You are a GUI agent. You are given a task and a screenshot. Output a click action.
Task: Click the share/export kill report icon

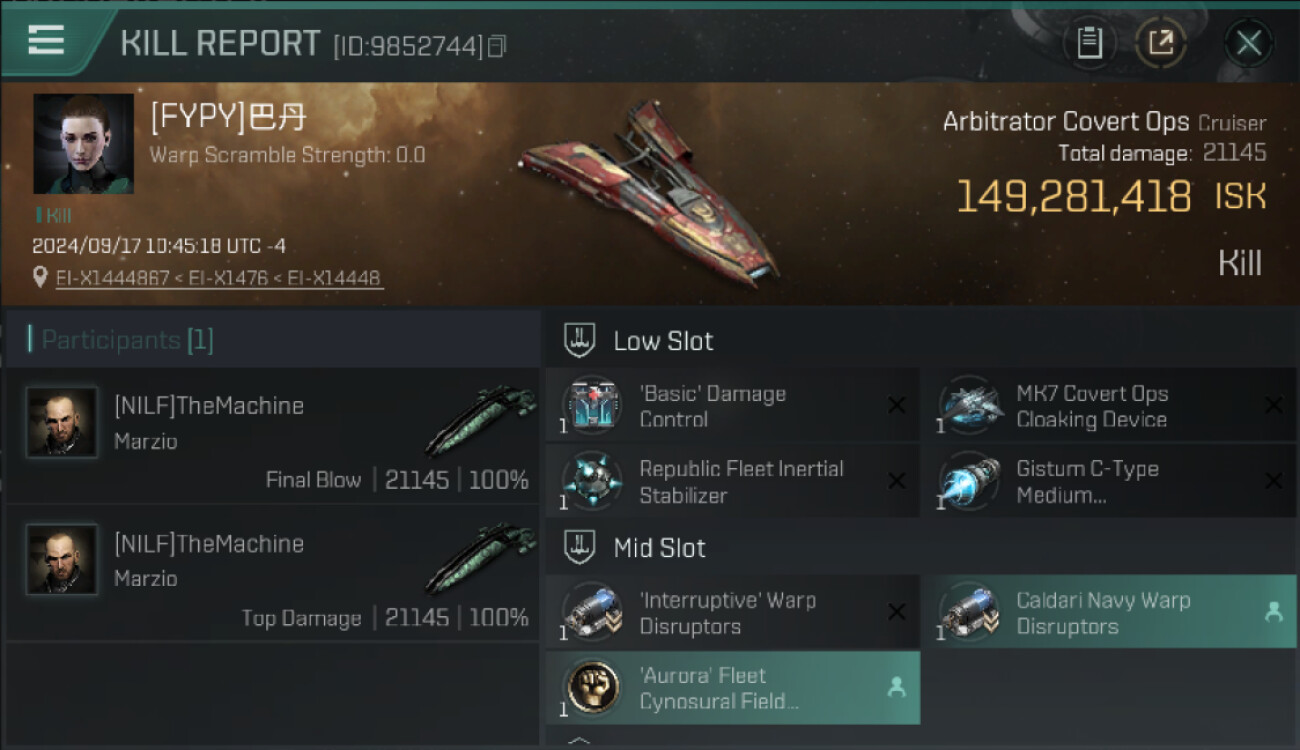(x=1160, y=43)
